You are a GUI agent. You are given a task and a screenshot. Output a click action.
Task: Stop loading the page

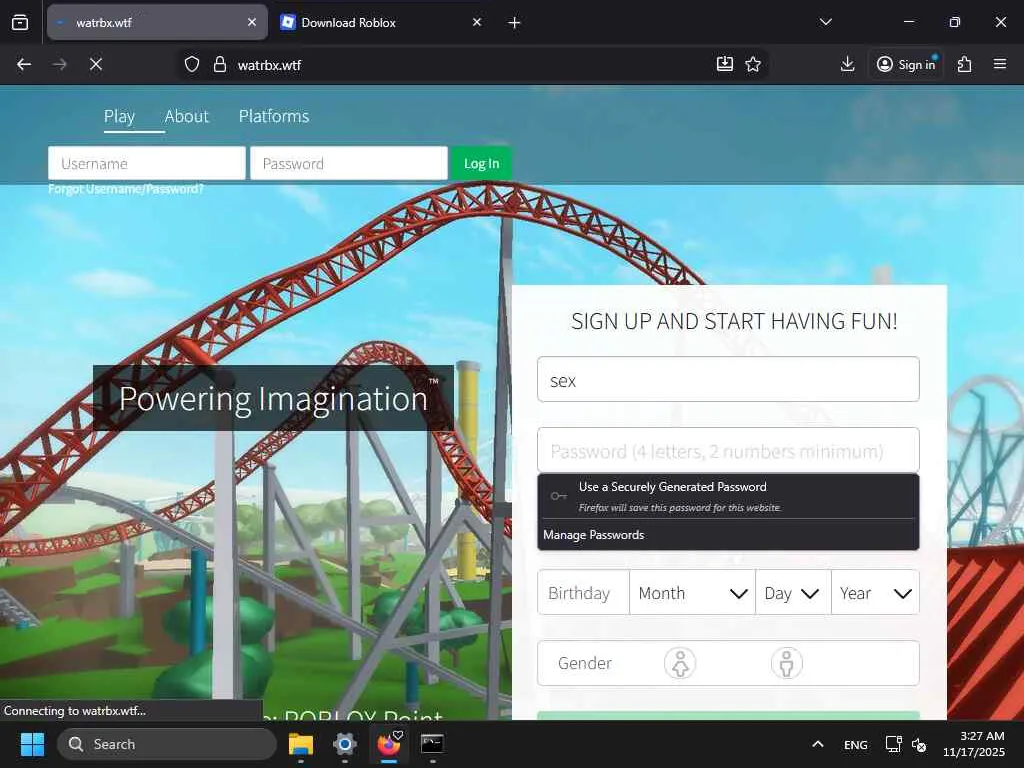[x=95, y=64]
